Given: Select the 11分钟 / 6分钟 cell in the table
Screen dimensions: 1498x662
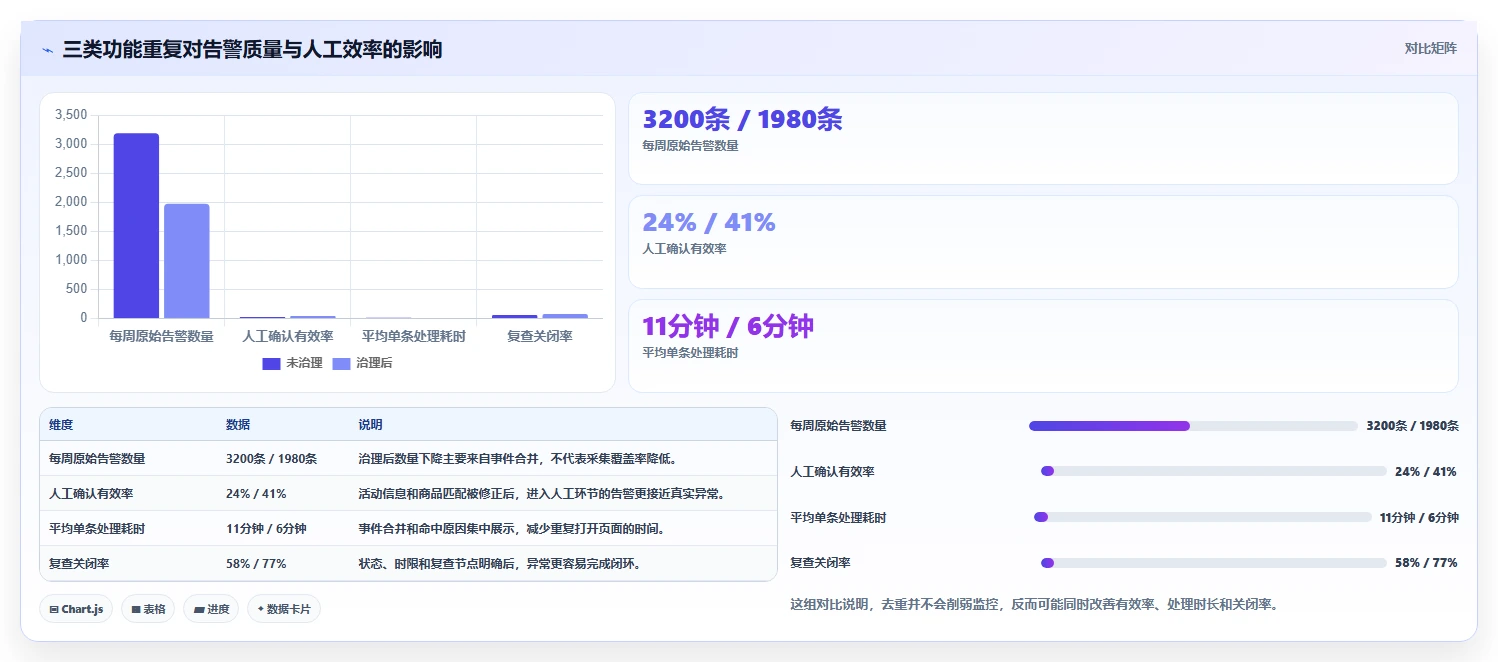Looking at the screenshot, I should pos(266,529).
